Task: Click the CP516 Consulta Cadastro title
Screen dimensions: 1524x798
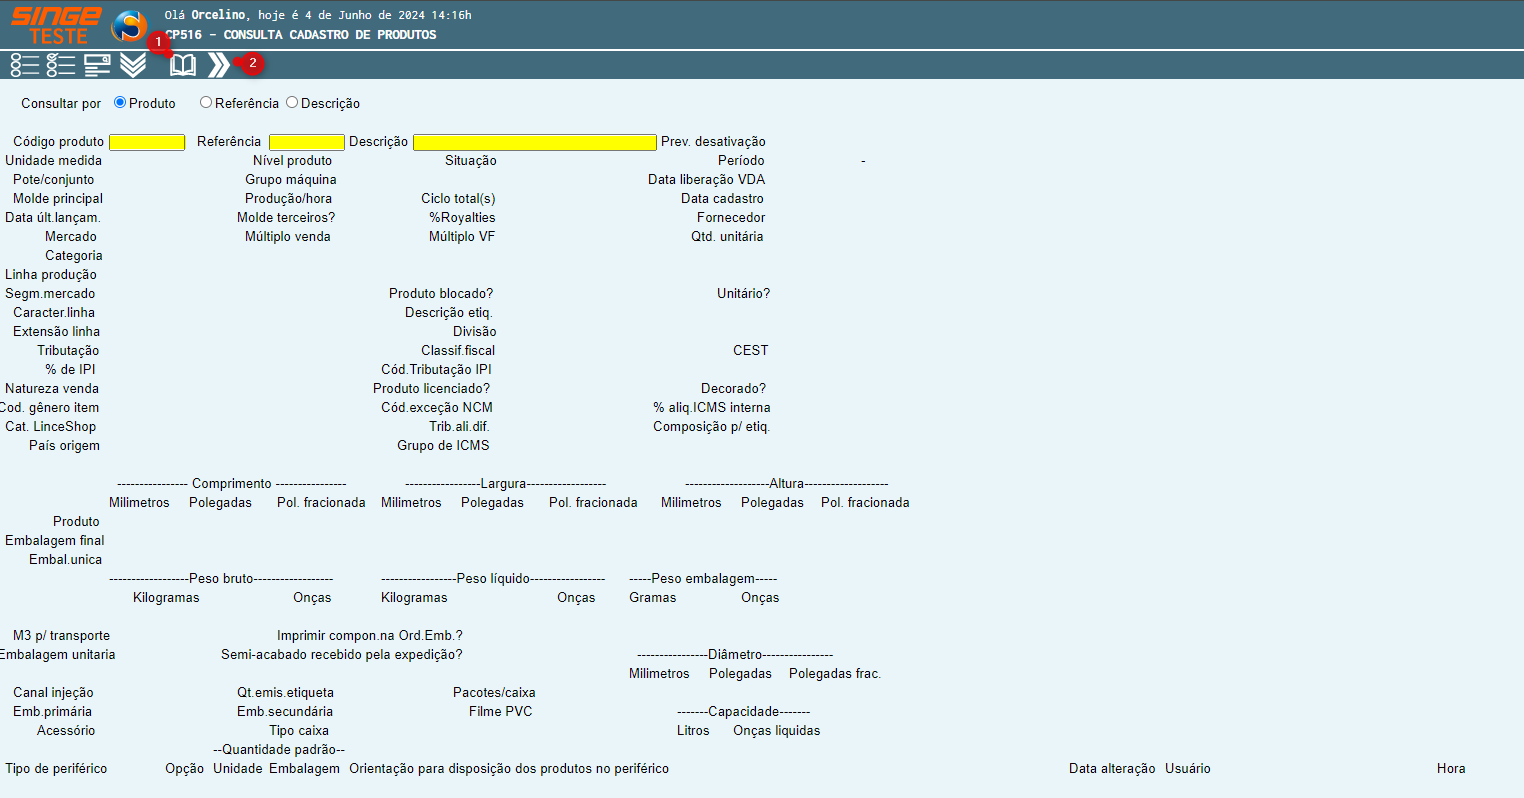Action: 301,35
